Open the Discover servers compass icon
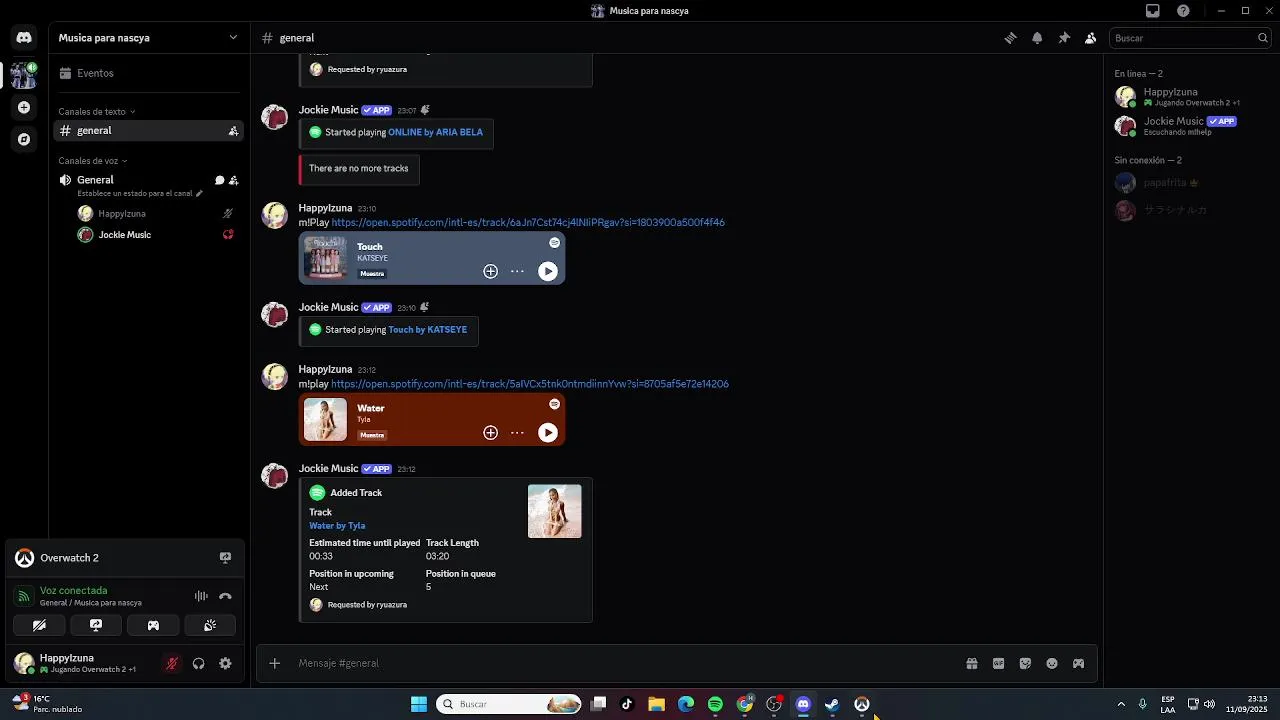This screenshot has width=1280, height=720. pos(24,139)
